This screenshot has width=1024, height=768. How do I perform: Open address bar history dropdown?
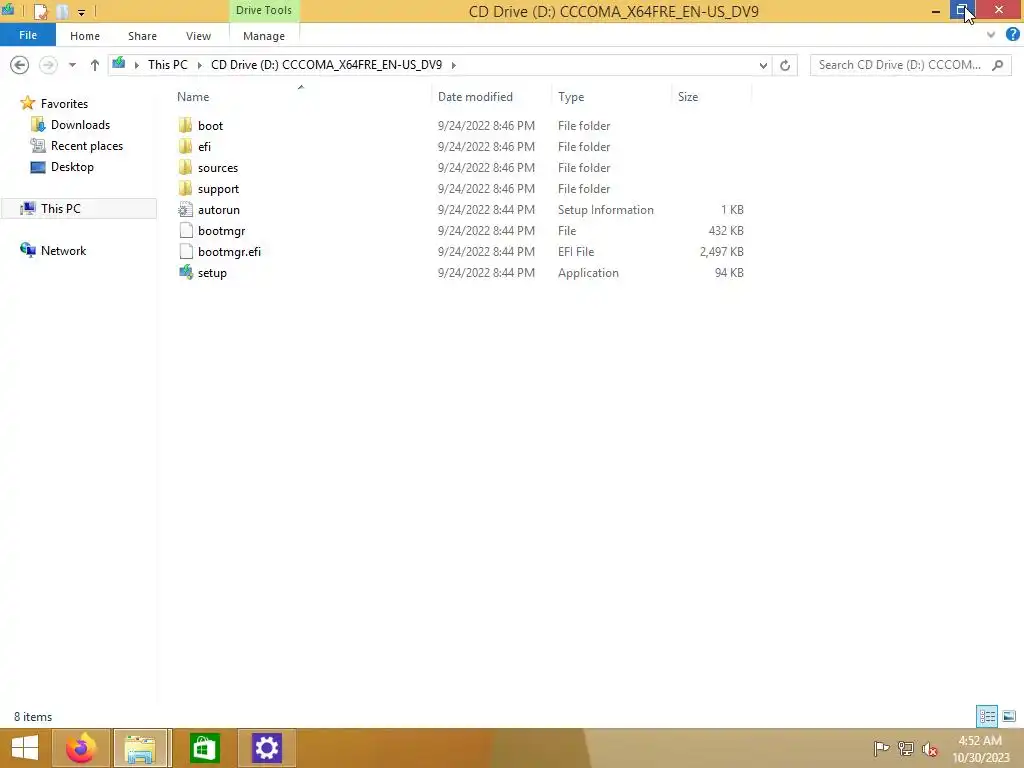coord(763,65)
